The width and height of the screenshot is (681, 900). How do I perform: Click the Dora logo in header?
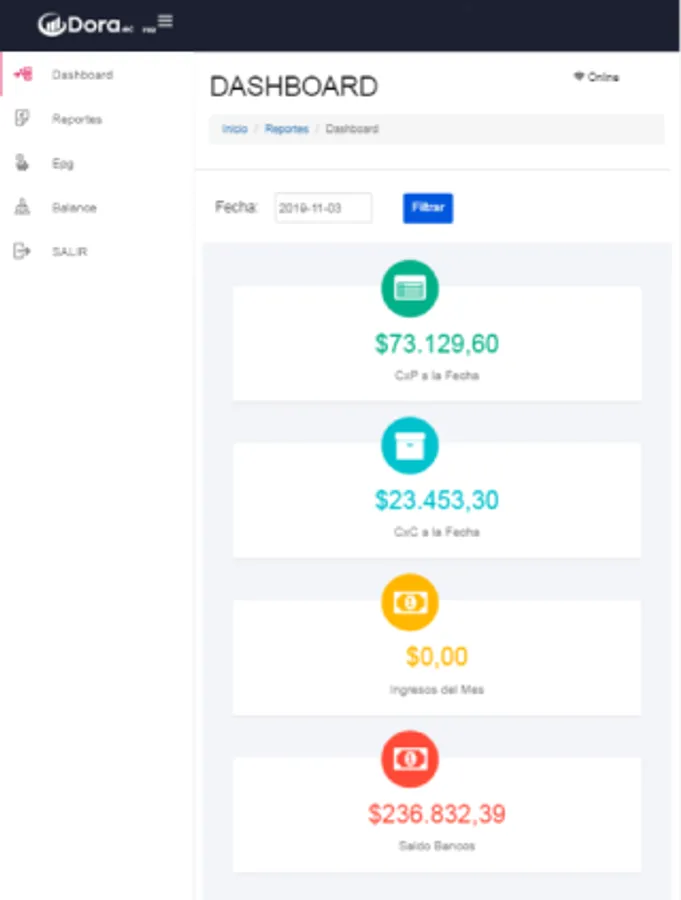(87, 24)
